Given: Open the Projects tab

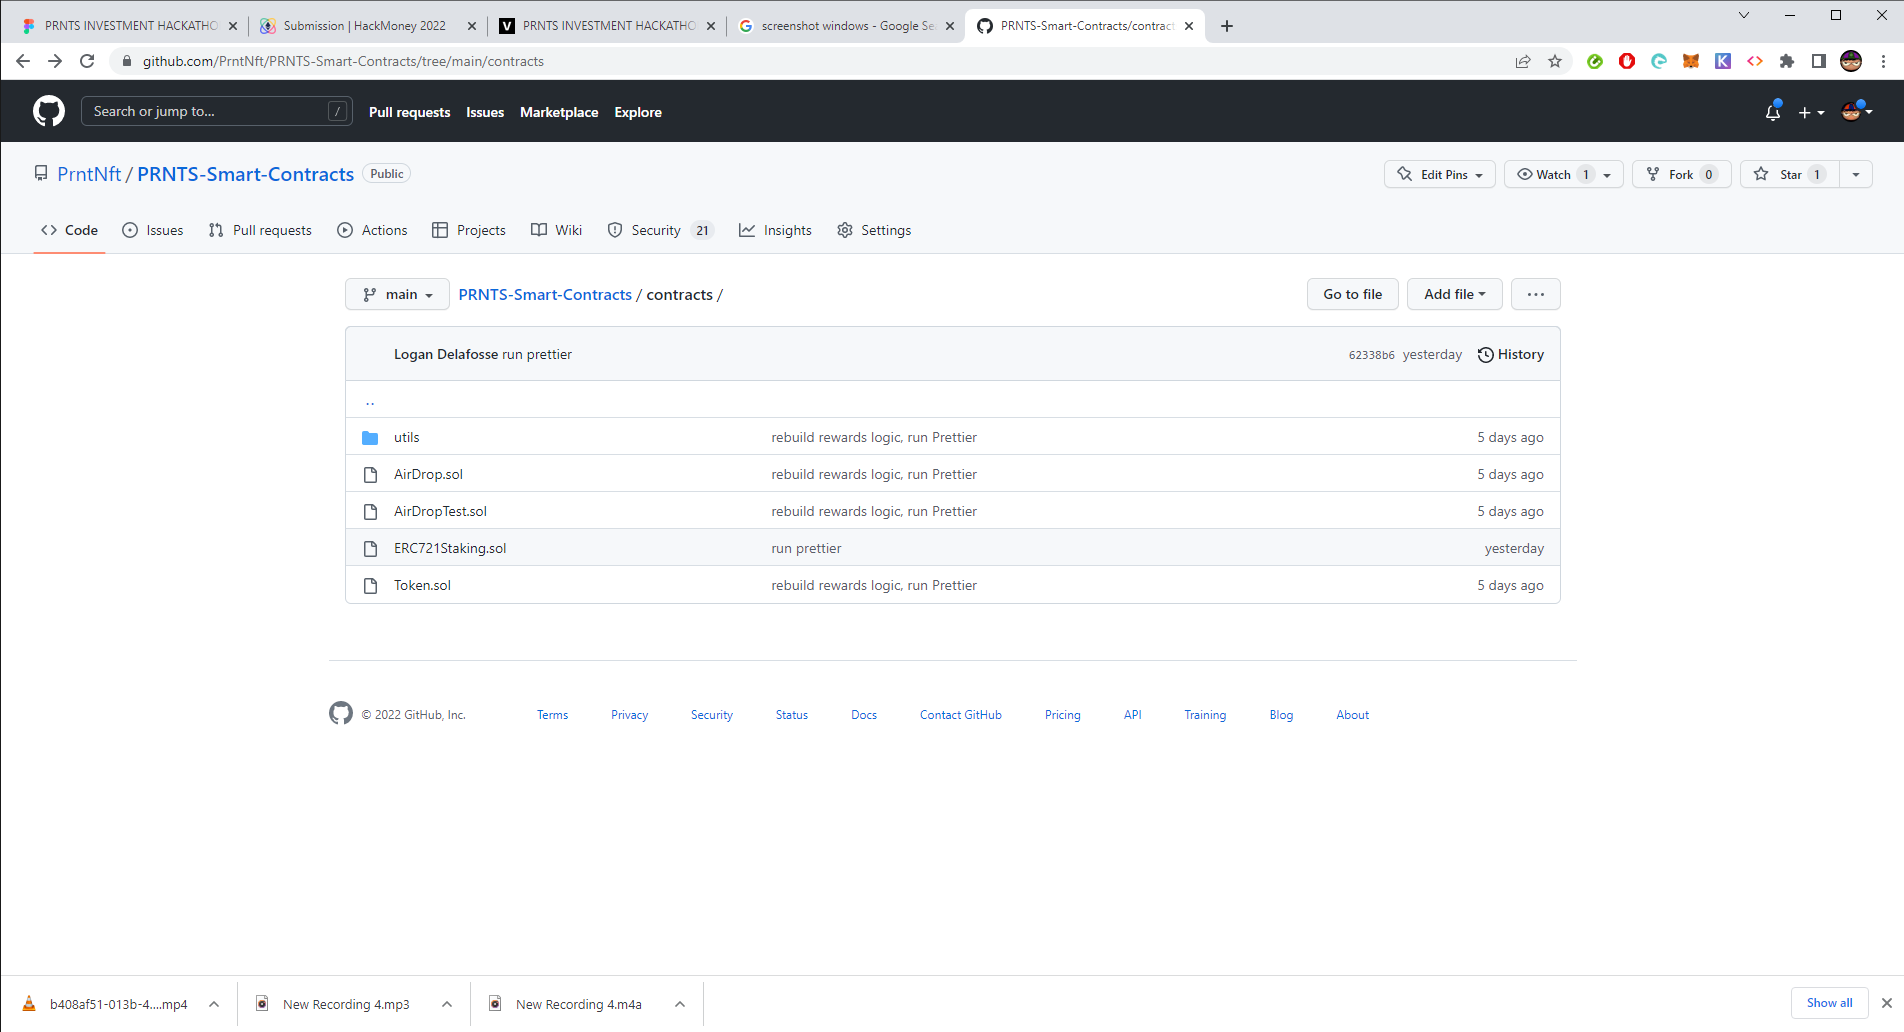Looking at the screenshot, I should pyautogui.click(x=469, y=230).
